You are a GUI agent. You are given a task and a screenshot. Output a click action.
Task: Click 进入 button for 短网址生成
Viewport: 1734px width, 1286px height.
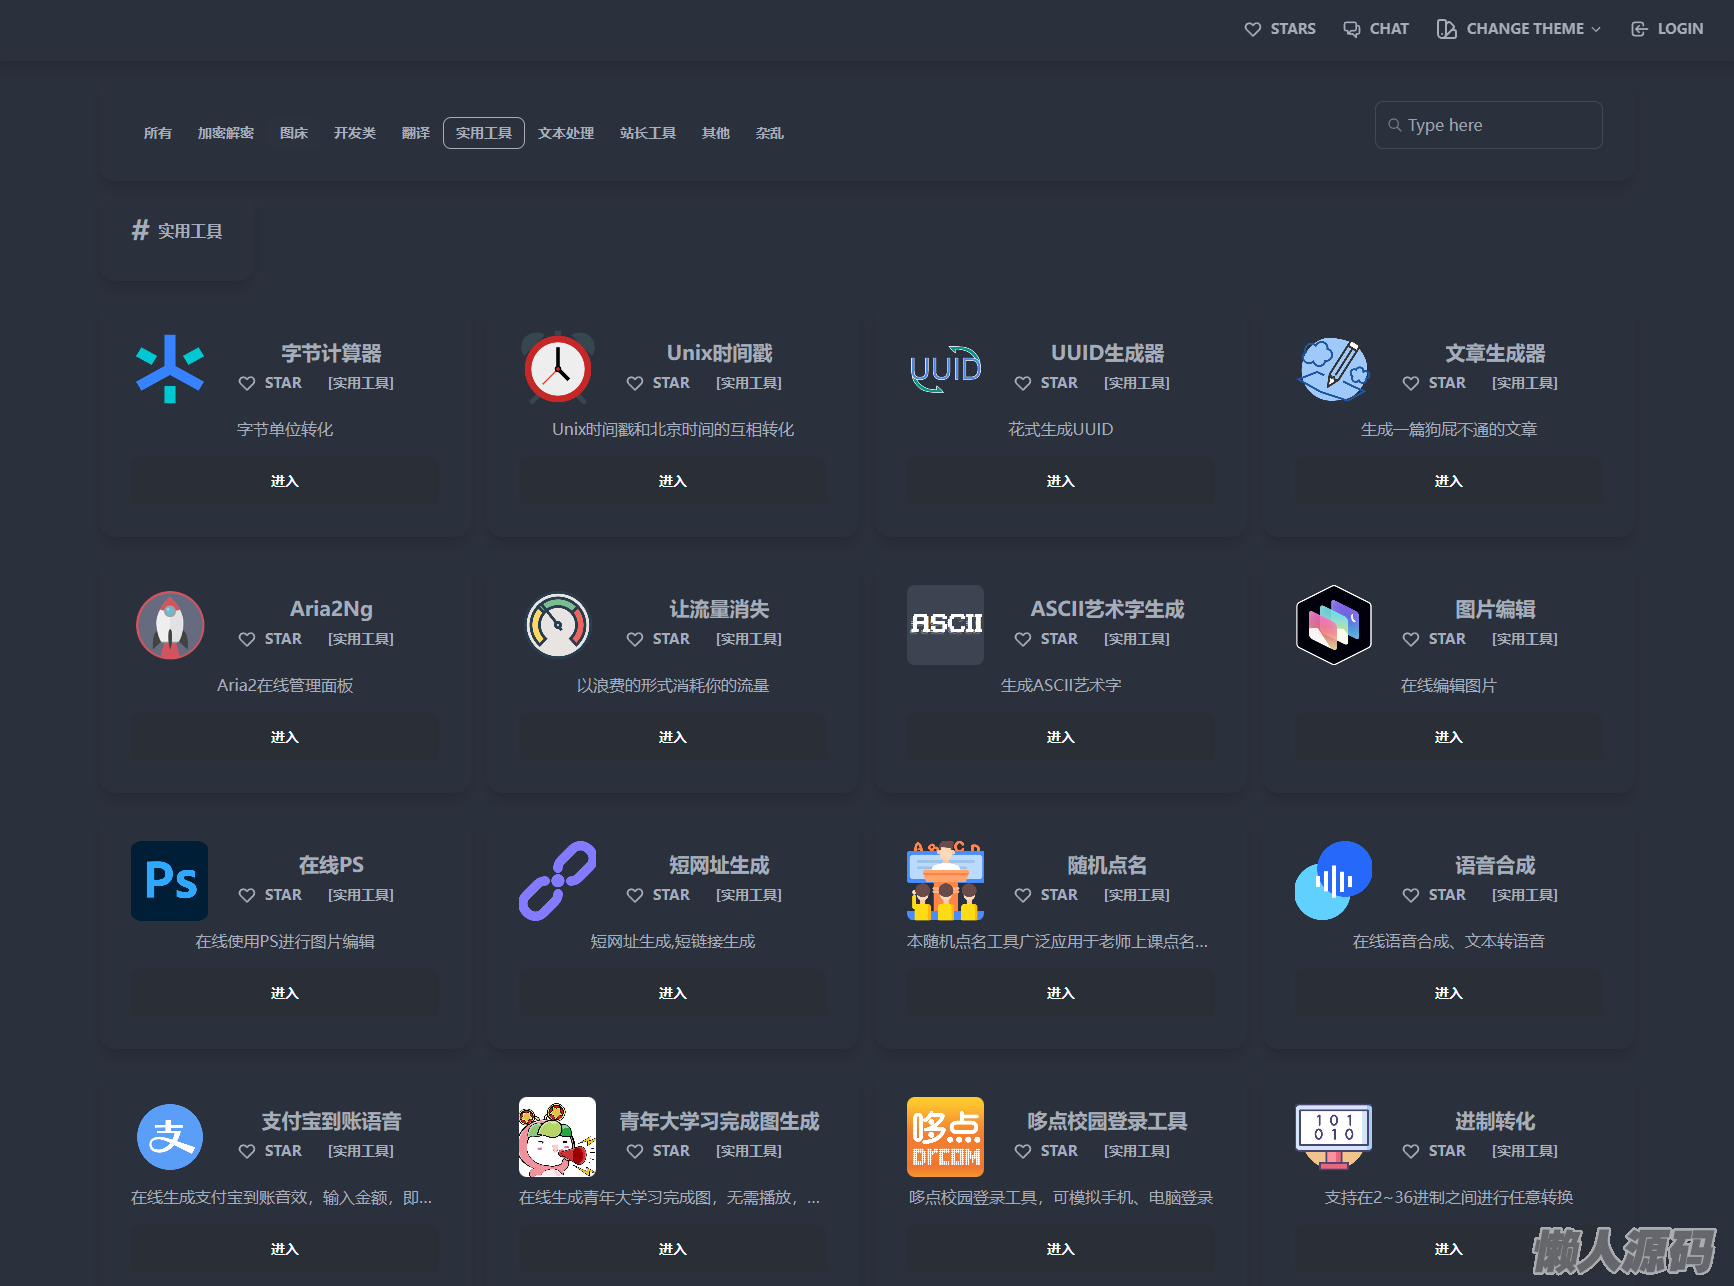click(x=673, y=993)
